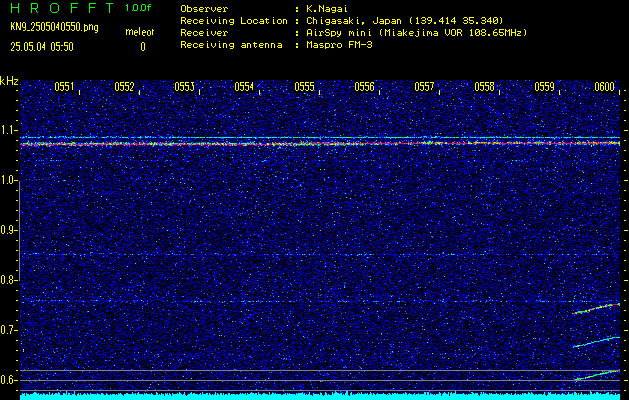Click the version label 1.00f
This screenshot has height=400, width=629.
[138, 8]
